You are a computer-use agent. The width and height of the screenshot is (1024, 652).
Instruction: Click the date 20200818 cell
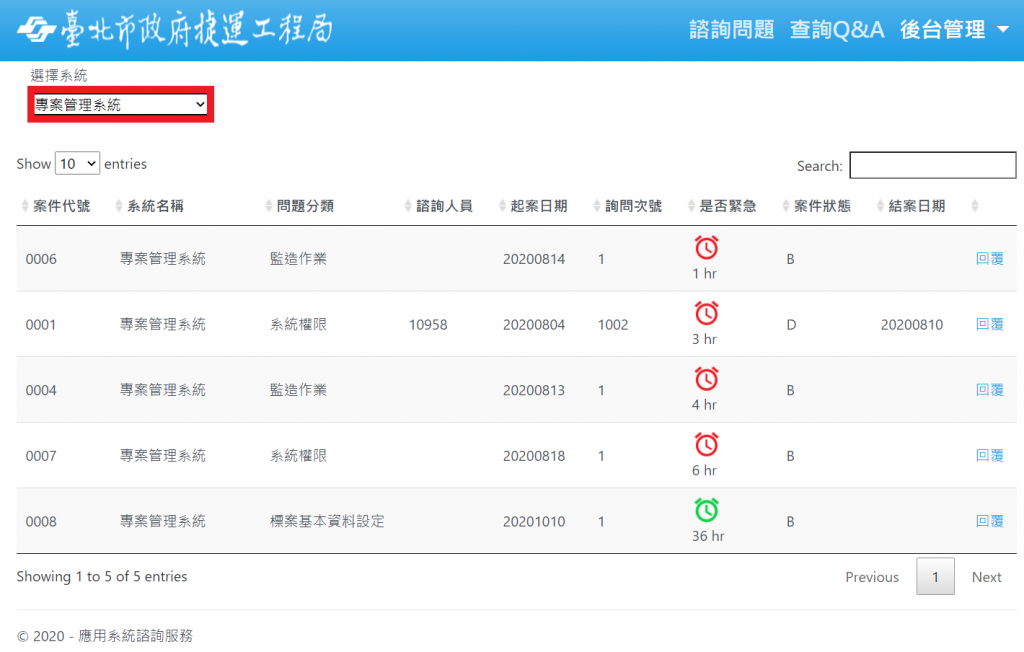coord(534,456)
